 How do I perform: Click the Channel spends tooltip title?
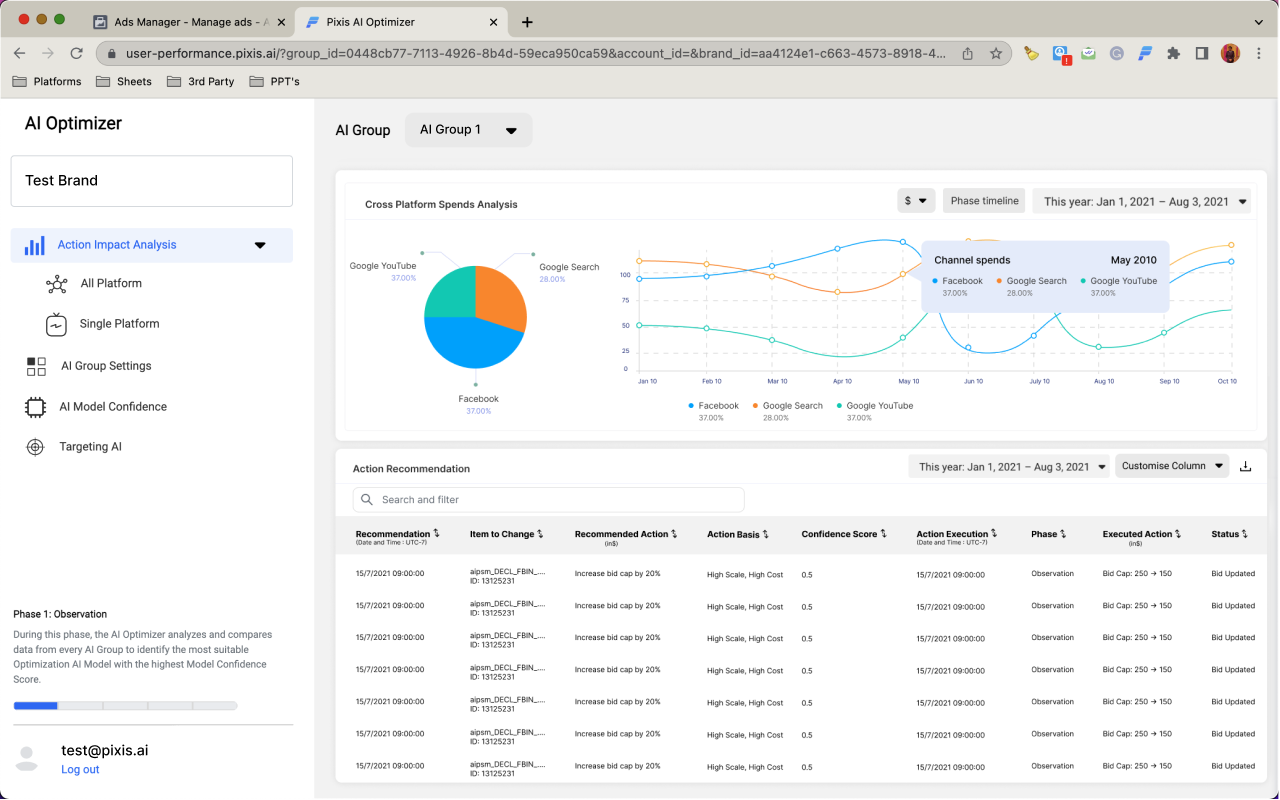pos(972,260)
